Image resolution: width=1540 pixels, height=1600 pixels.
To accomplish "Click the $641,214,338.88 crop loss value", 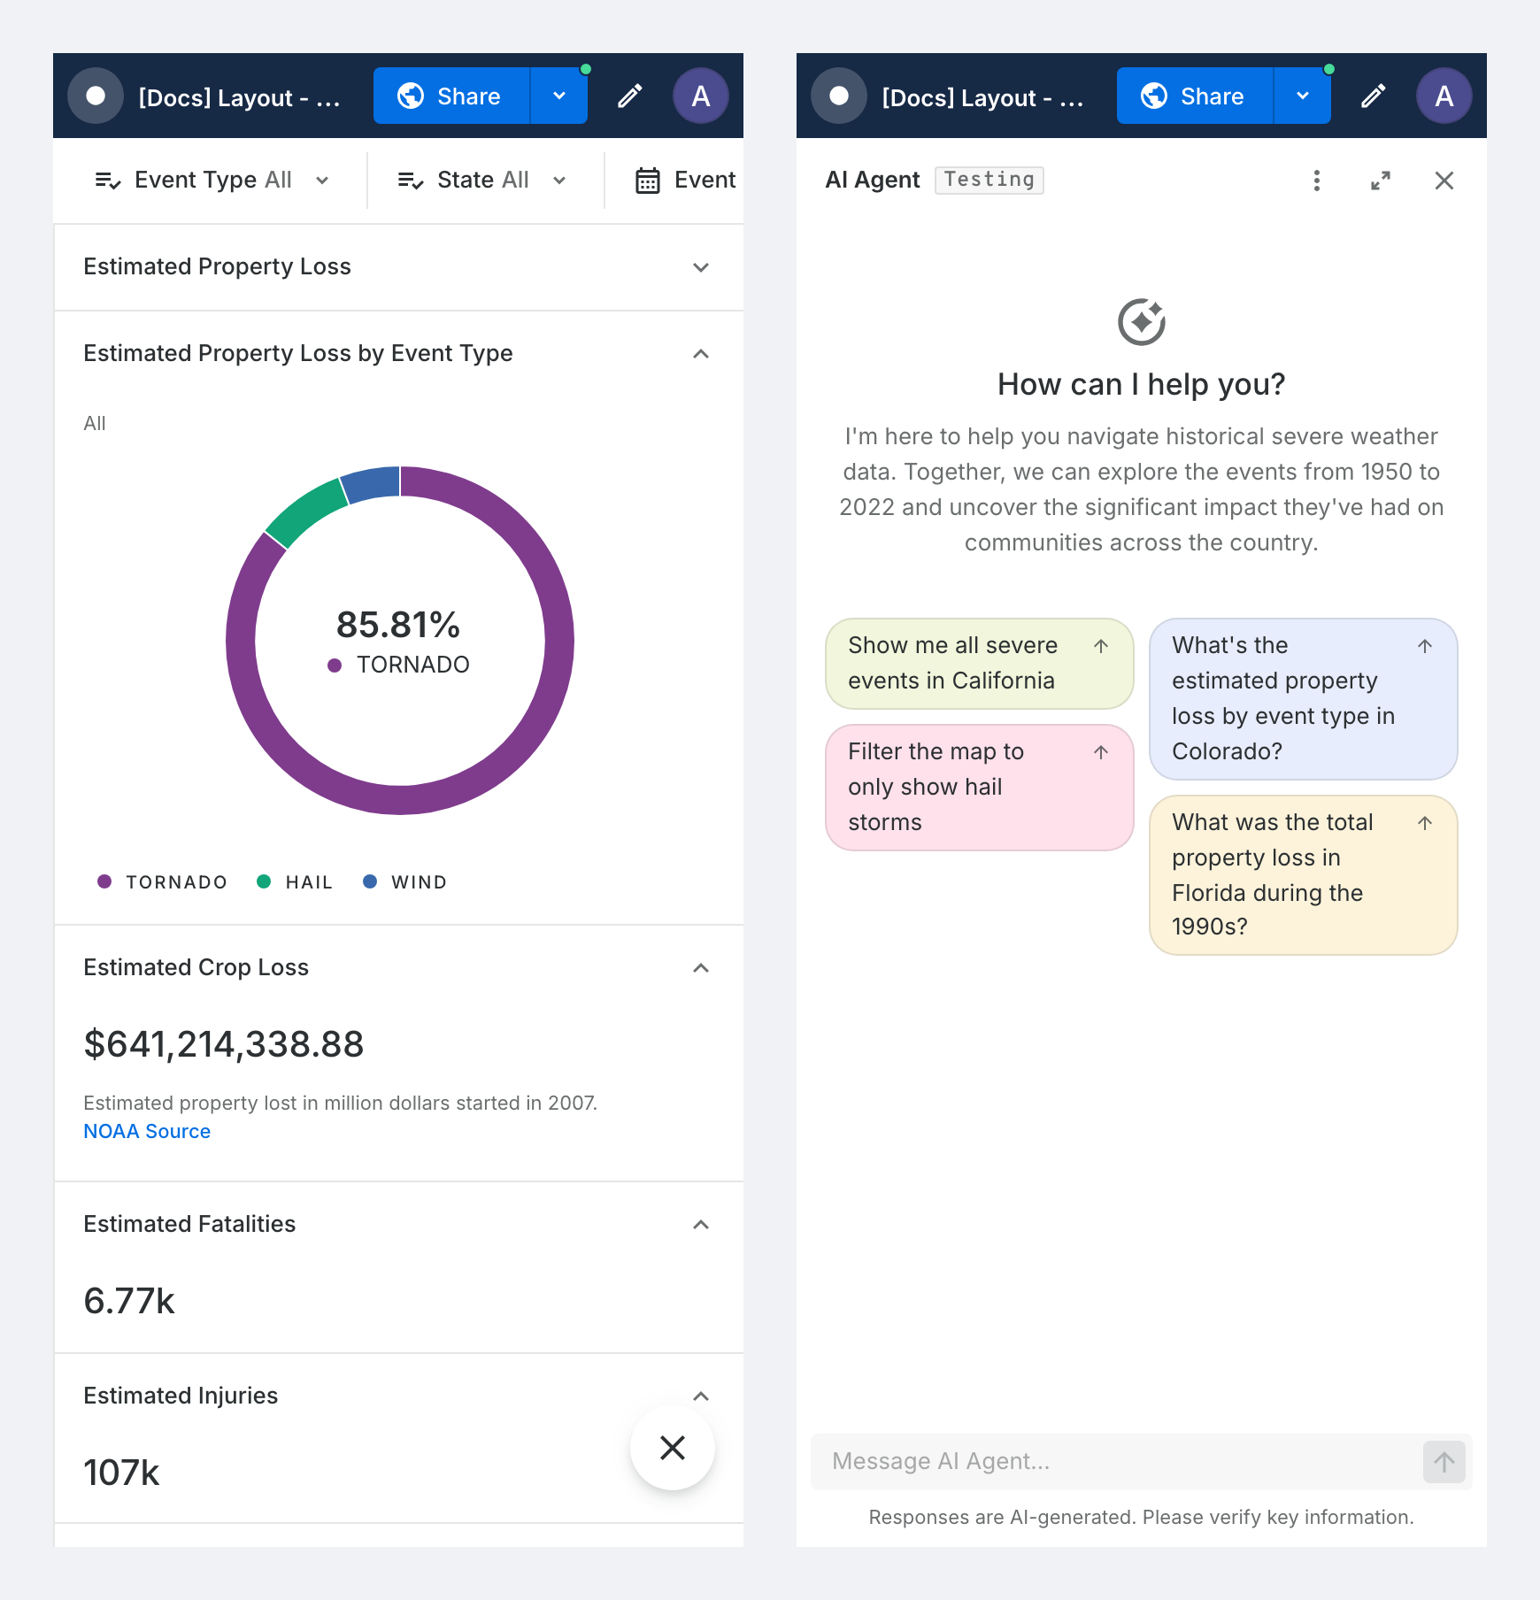I will tap(224, 1044).
